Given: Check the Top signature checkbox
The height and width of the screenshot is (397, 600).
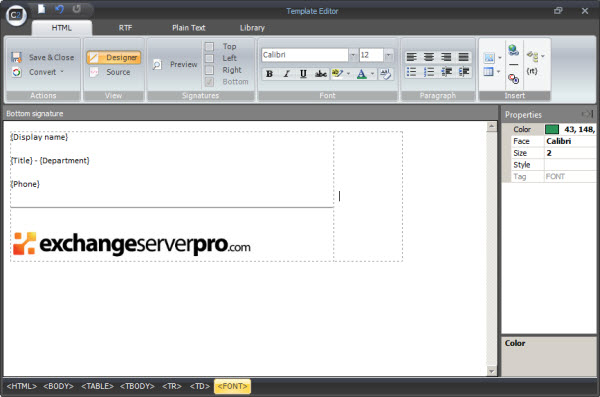Looking at the screenshot, I should (209, 47).
